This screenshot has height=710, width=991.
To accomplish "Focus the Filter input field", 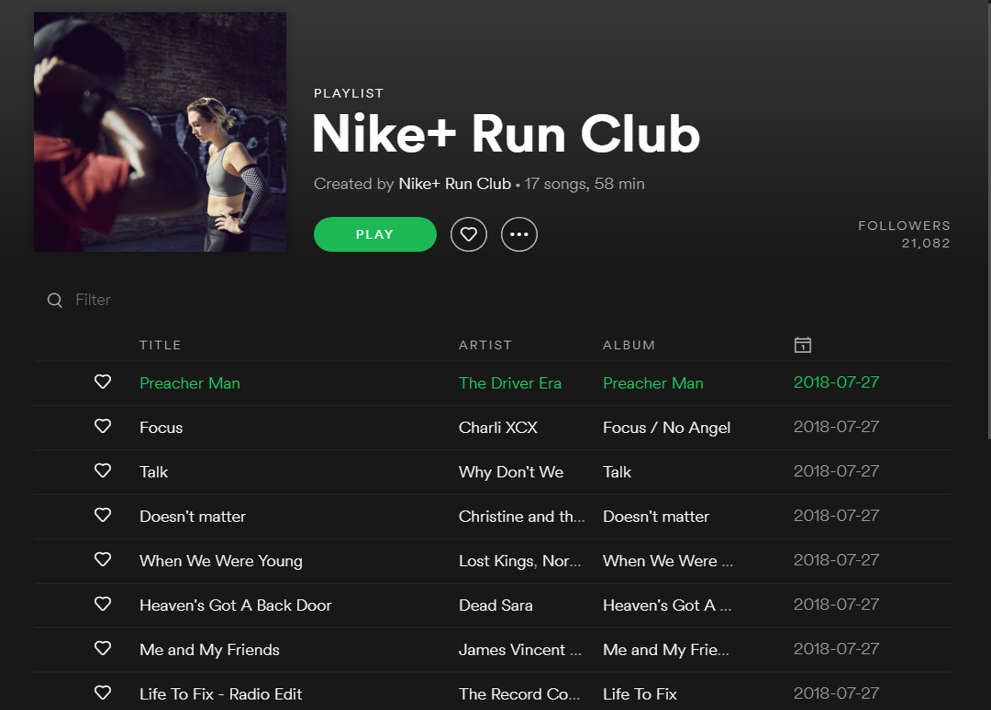I will tap(93, 300).
